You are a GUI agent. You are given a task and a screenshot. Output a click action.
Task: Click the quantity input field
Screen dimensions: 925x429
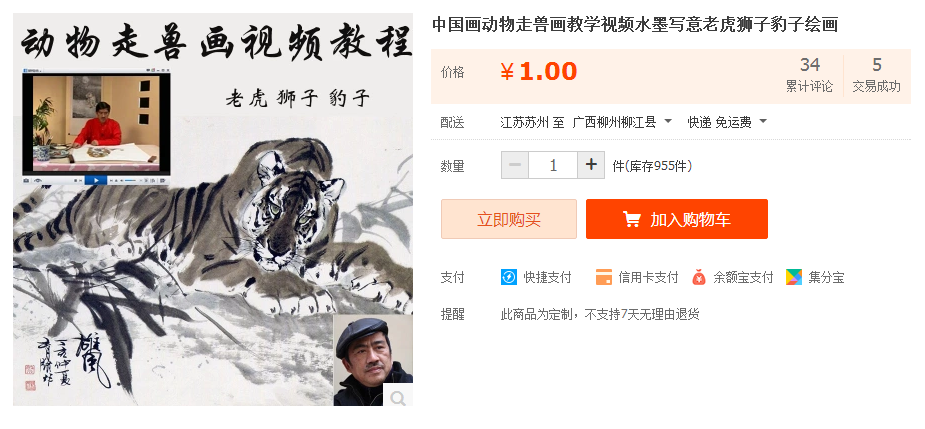point(553,165)
